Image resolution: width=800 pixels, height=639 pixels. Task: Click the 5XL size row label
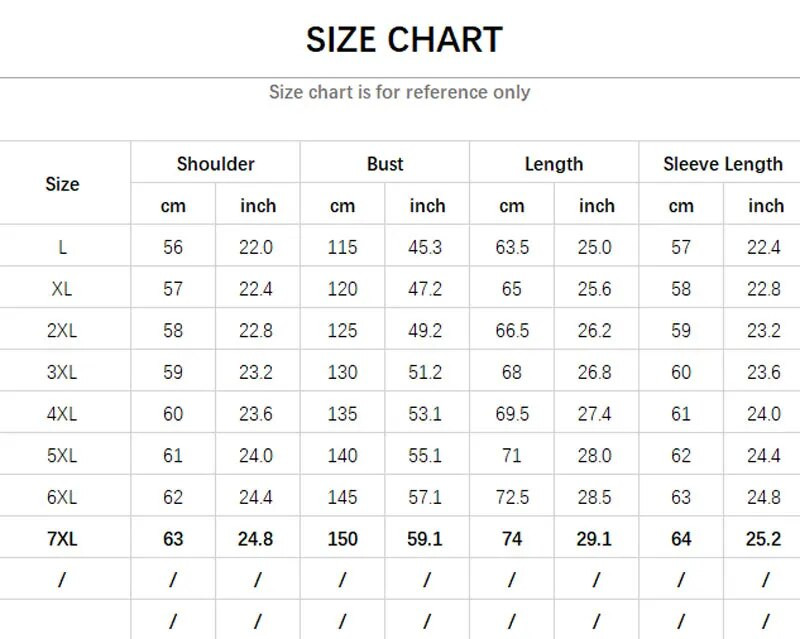coord(62,455)
